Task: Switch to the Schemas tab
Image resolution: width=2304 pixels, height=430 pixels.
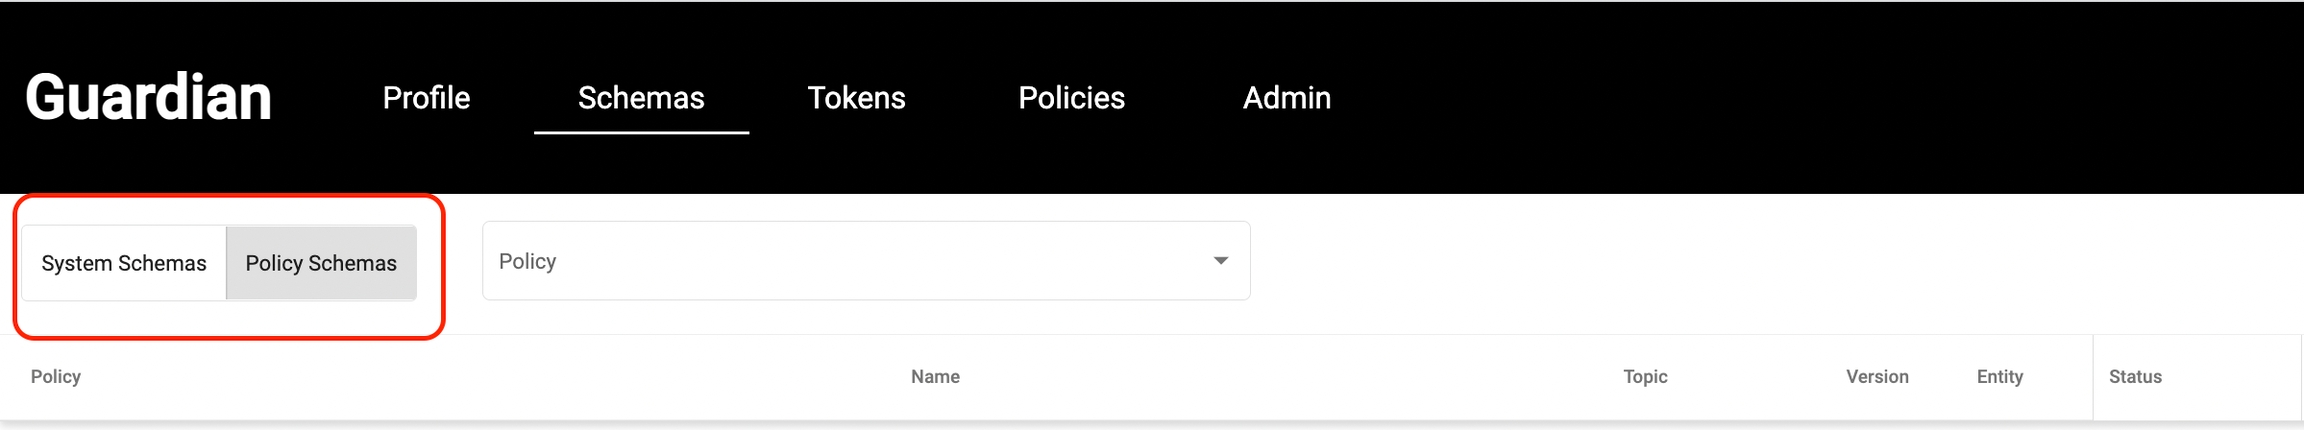Action: click(x=641, y=98)
